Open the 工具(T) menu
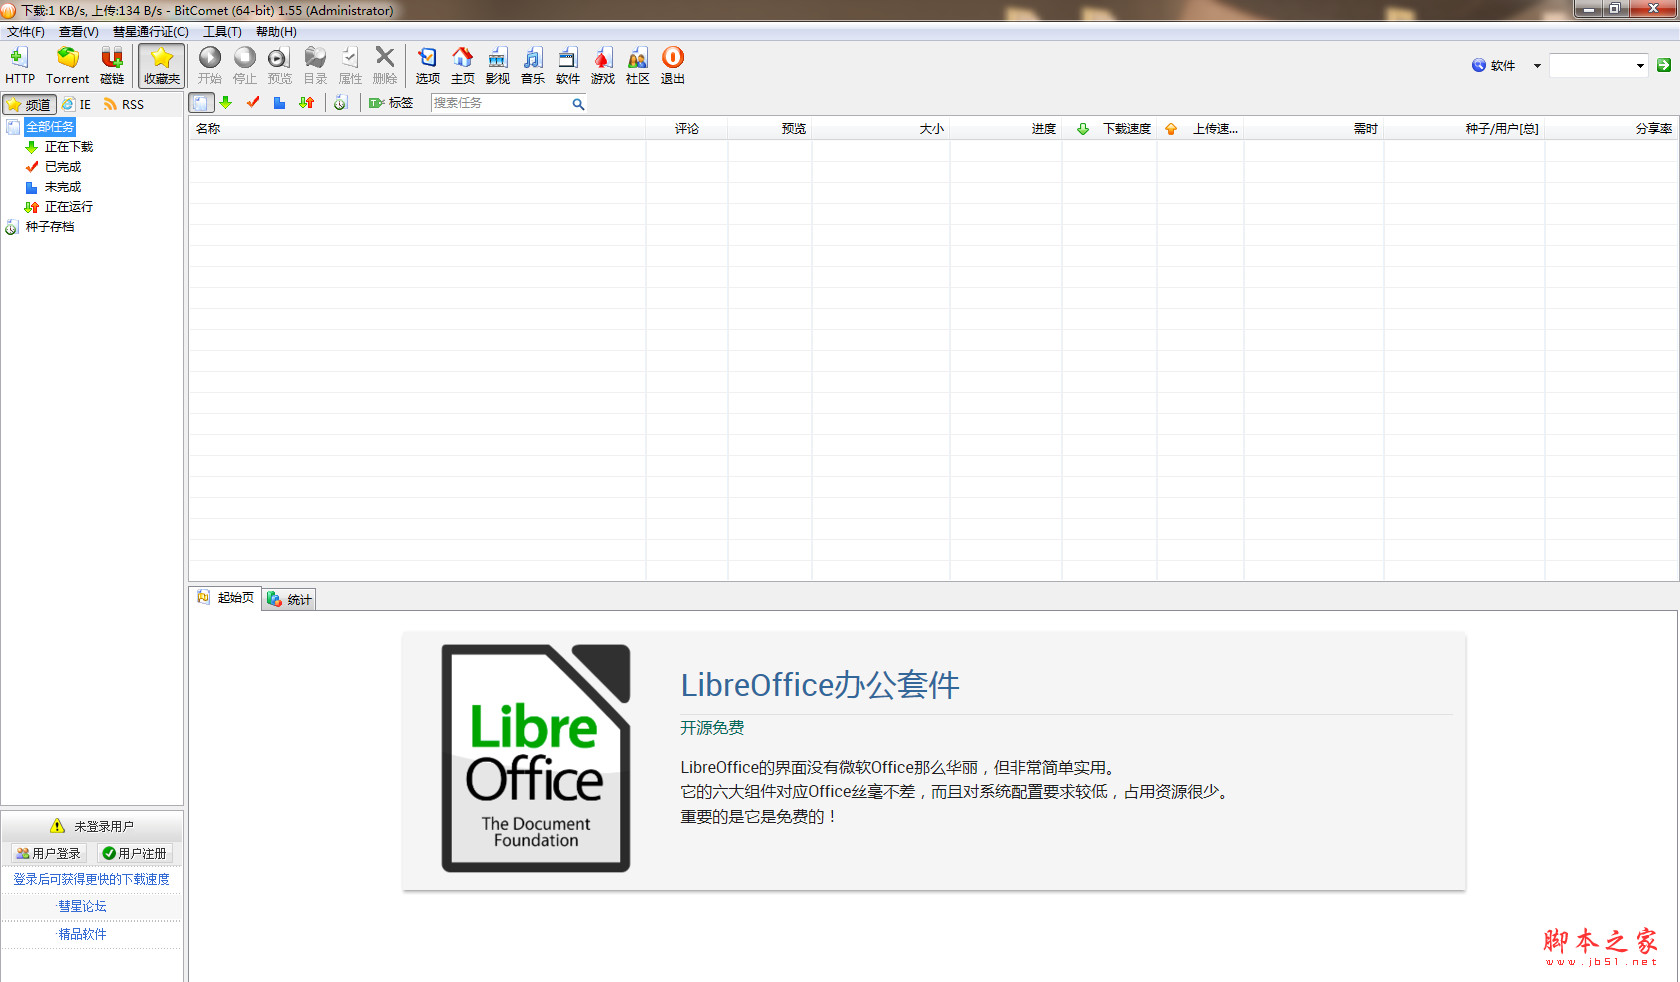This screenshot has width=1680, height=982. [222, 32]
